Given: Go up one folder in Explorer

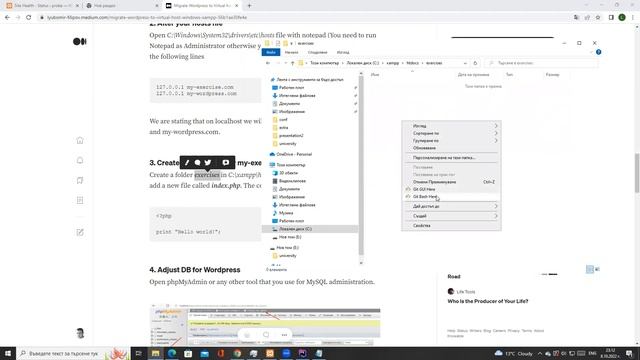Looking at the screenshot, I should coord(293,63).
